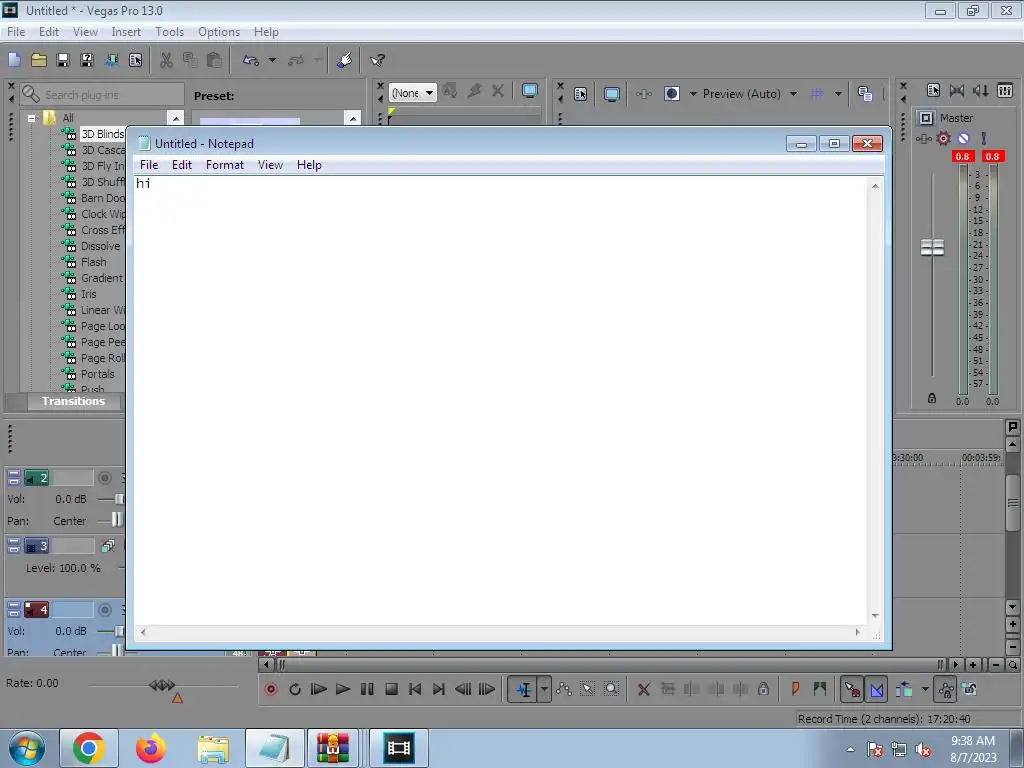This screenshot has height=768, width=1024.
Task: Click the Record button in transport
Action: 271,689
